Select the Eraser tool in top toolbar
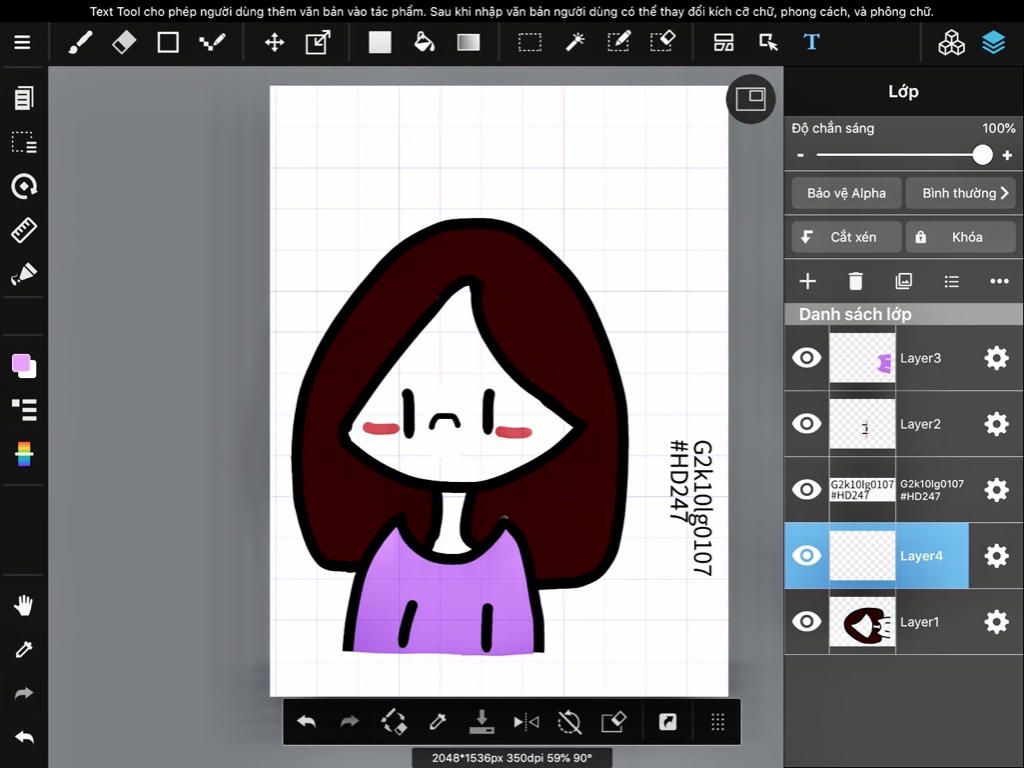 tap(124, 43)
